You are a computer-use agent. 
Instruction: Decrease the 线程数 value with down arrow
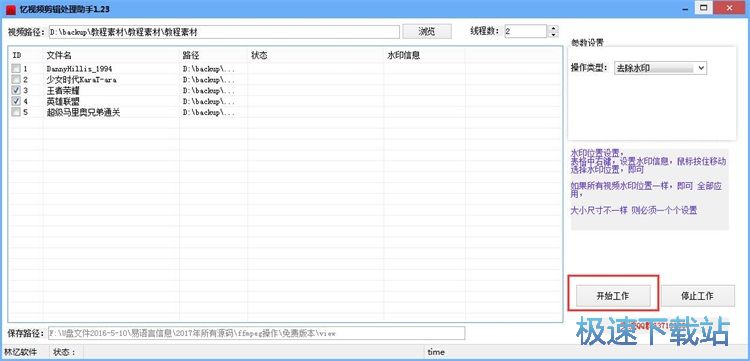tap(553, 34)
